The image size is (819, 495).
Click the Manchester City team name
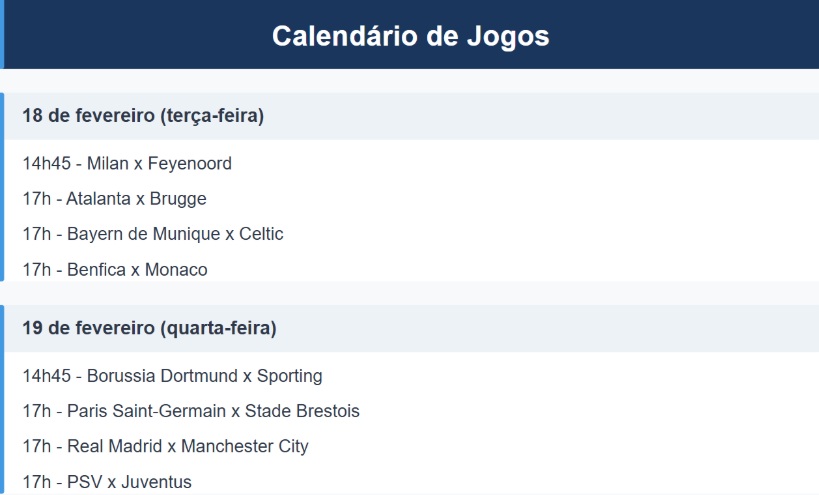click(244, 446)
